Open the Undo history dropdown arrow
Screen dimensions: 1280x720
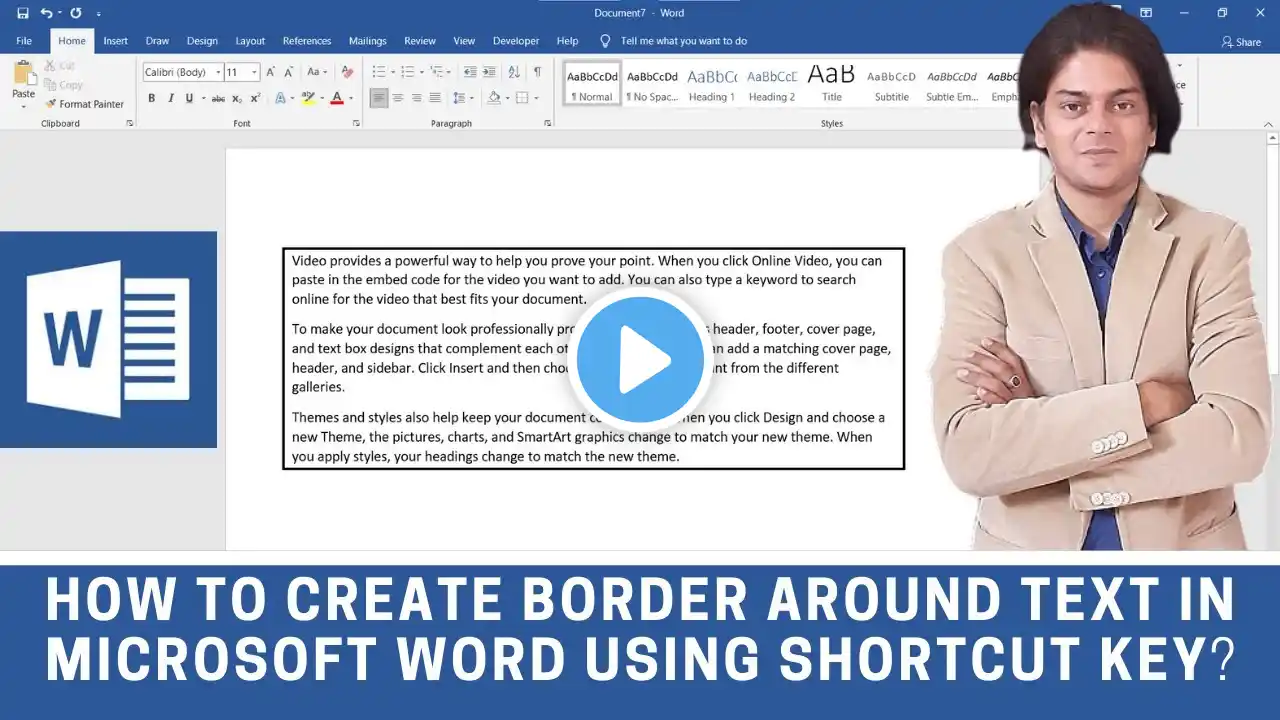60,13
